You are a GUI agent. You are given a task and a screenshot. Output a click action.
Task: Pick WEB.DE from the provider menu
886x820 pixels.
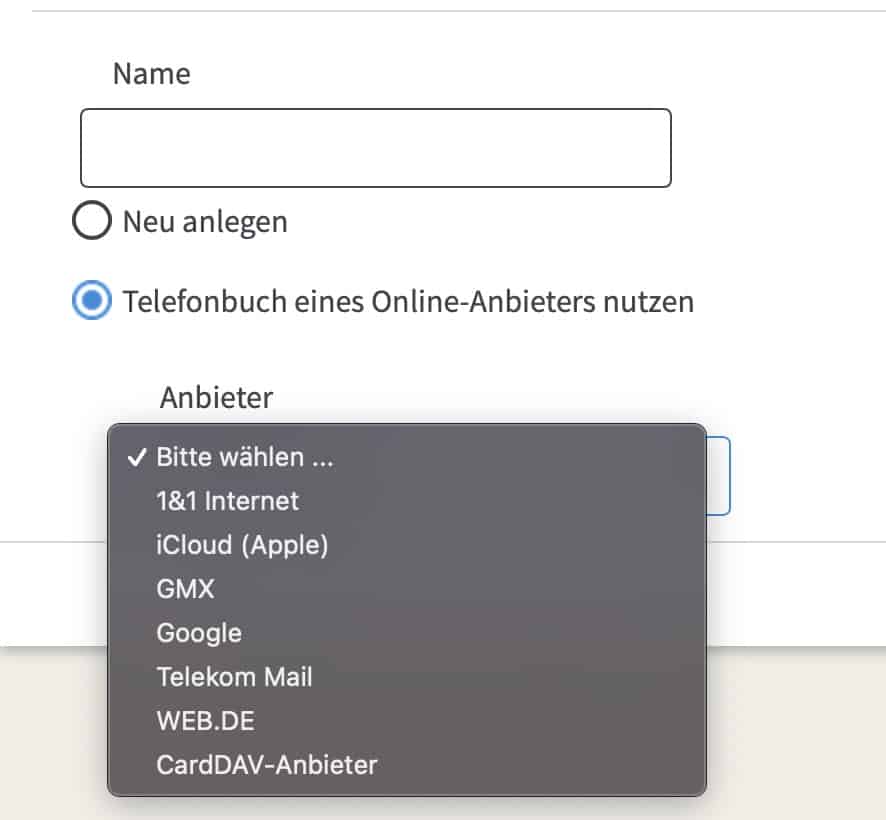pos(406,721)
